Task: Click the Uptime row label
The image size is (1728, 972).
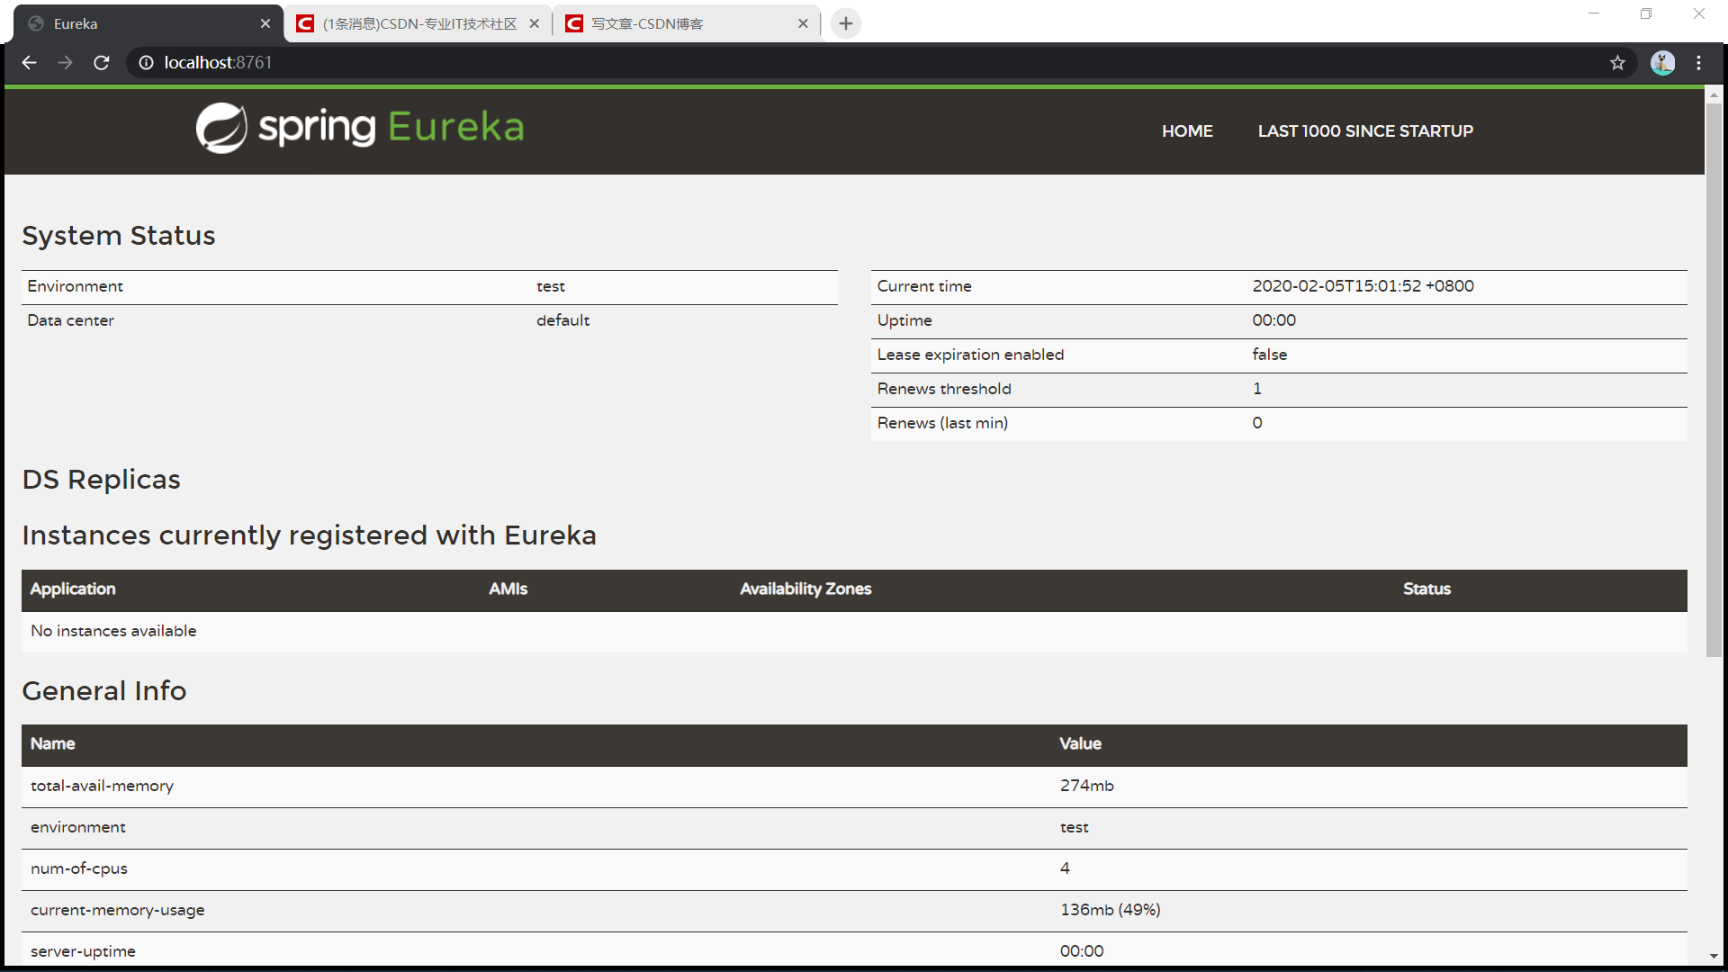Action: click(904, 320)
